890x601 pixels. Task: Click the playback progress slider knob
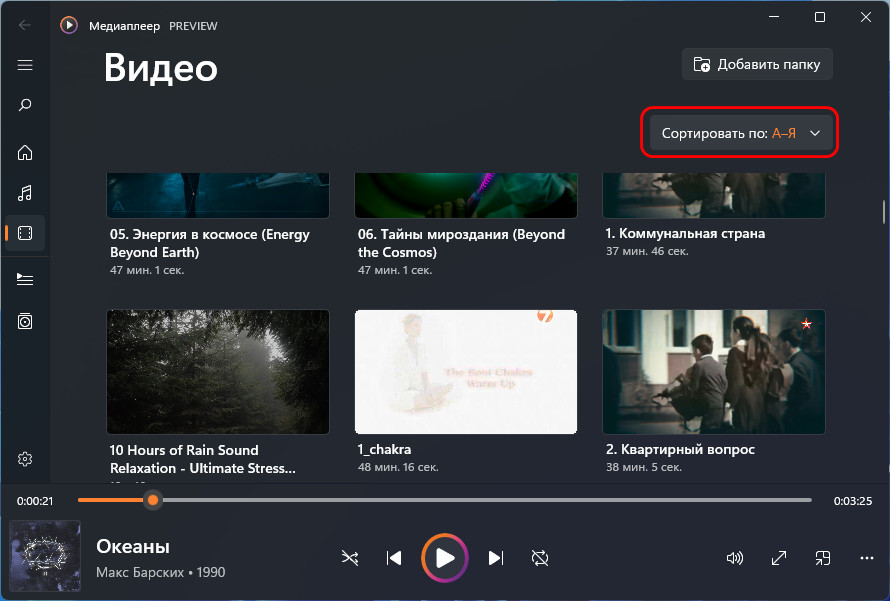click(x=153, y=500)
